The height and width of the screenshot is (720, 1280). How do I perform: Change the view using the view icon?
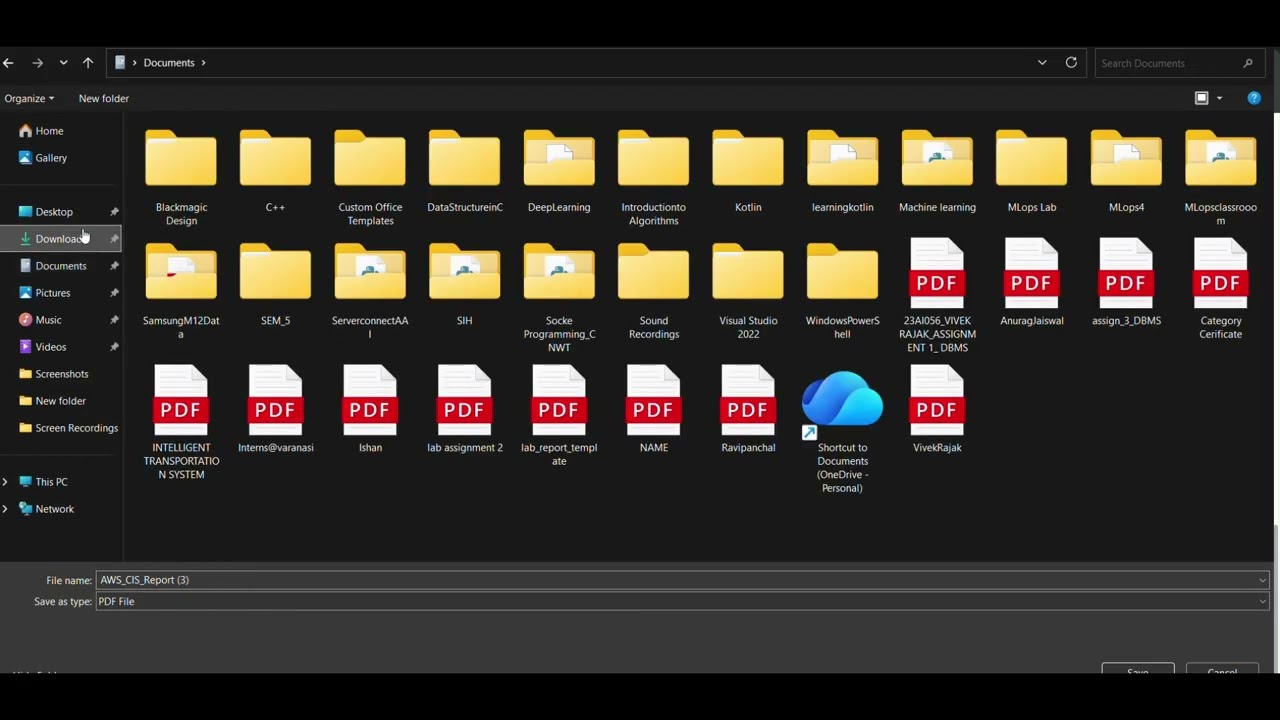click(x=1202, y=98)
